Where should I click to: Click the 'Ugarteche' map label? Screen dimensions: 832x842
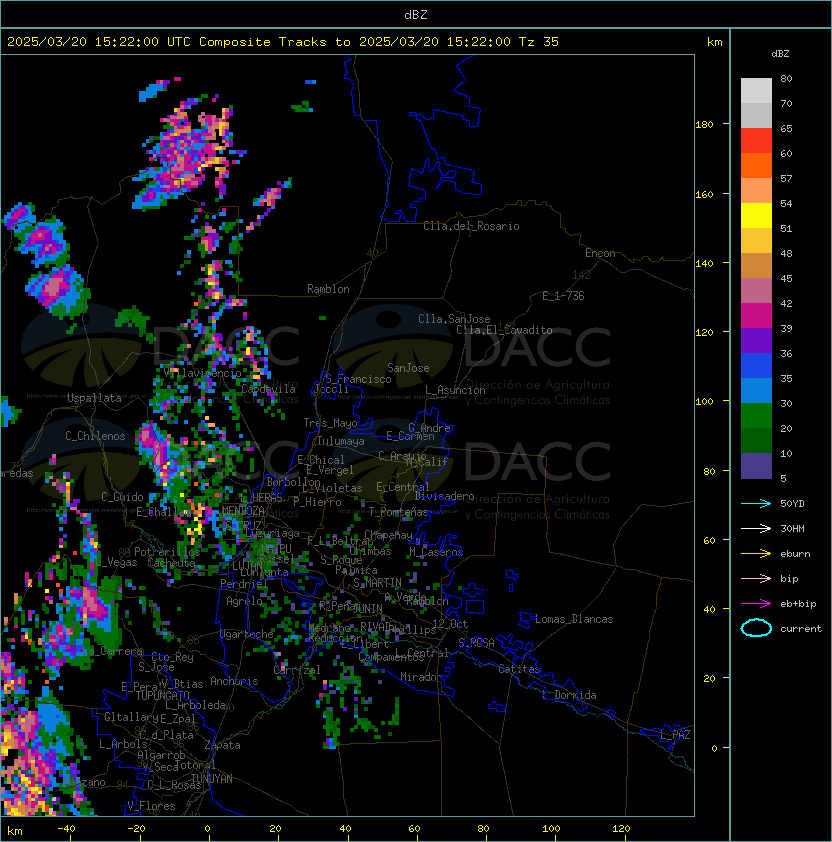pos(247,634)
